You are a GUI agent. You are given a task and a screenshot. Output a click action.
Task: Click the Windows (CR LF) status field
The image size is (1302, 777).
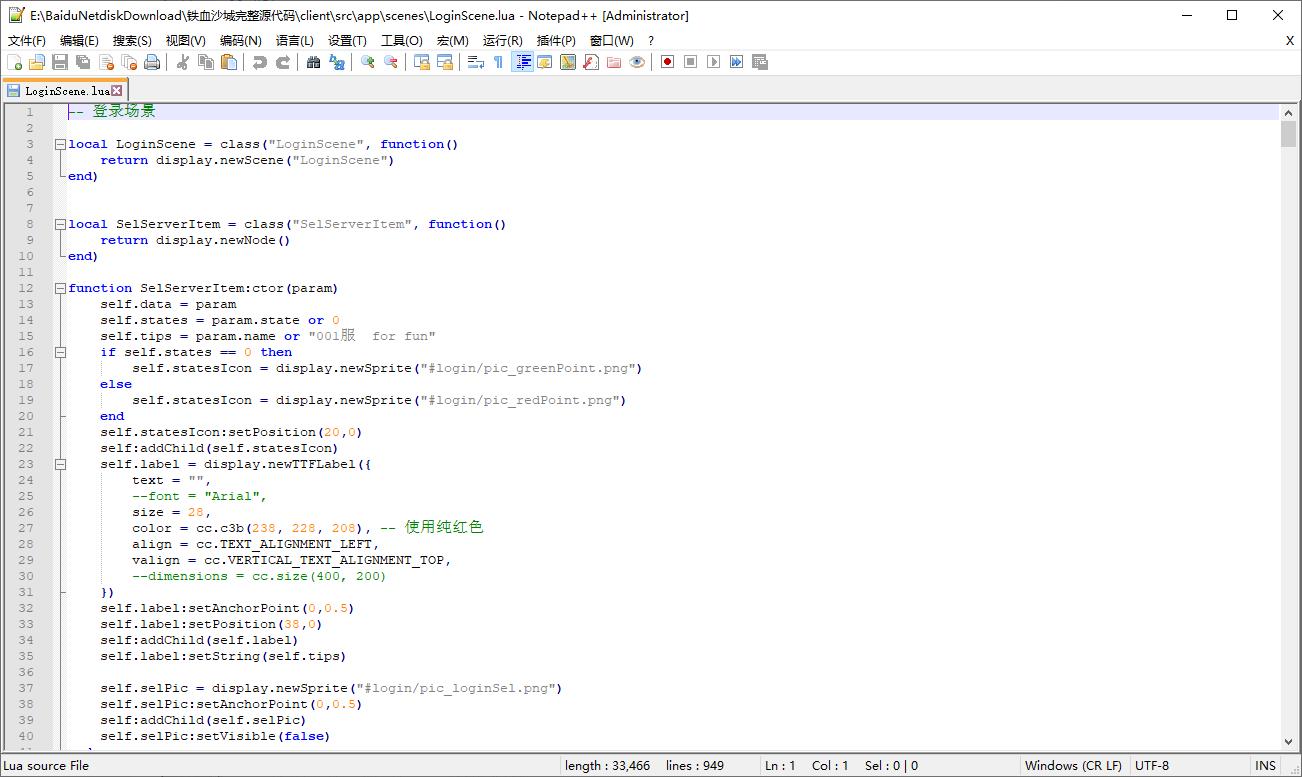click(x=1073, y=766)
